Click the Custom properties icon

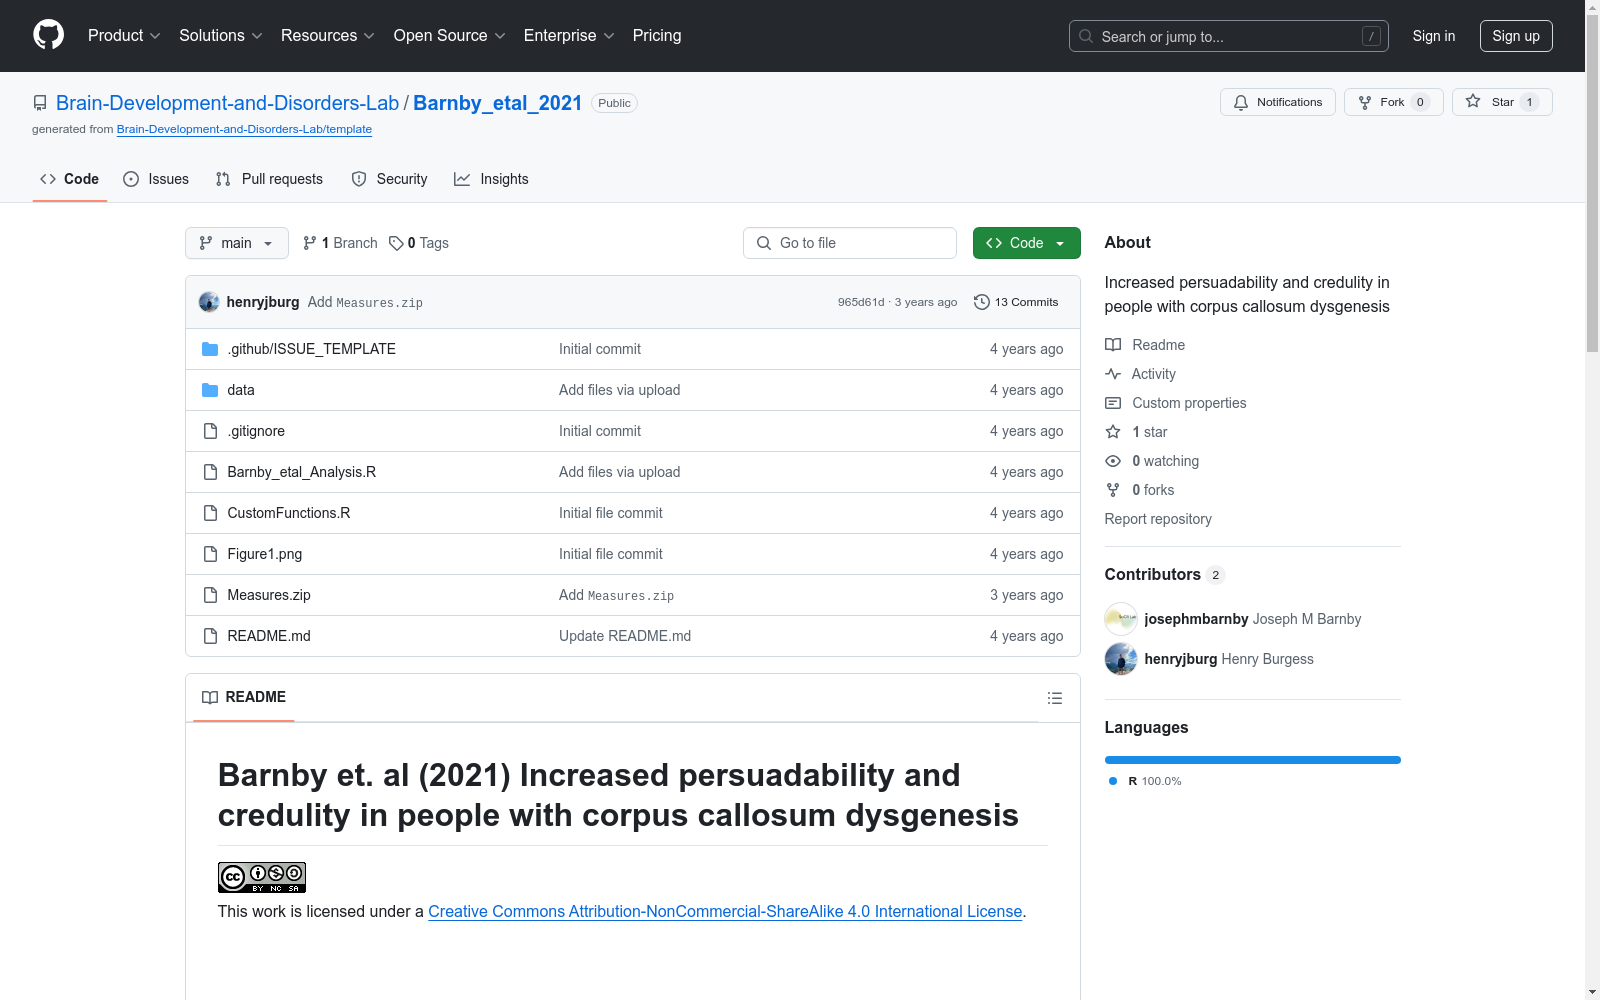click(1113, 403)
